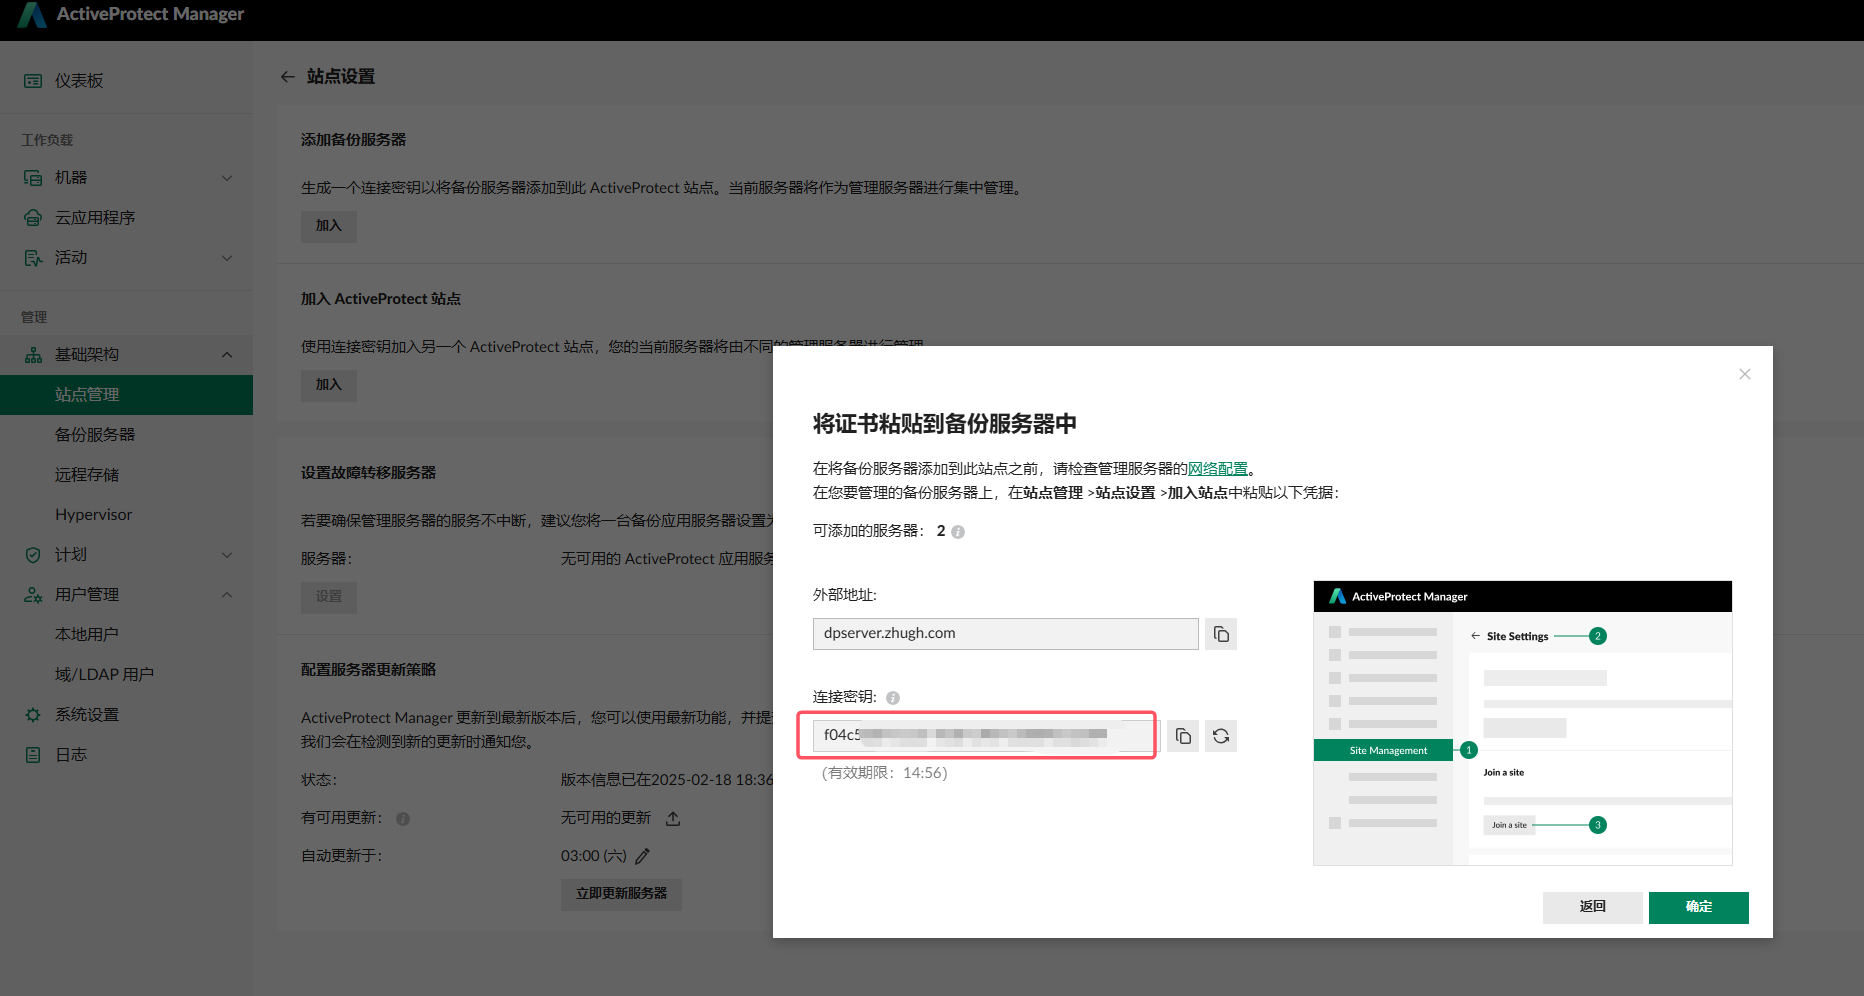Screen dimensions: 1864x996
Task: Collapse the 基础架构 section chevron
Action: point(227,354)
